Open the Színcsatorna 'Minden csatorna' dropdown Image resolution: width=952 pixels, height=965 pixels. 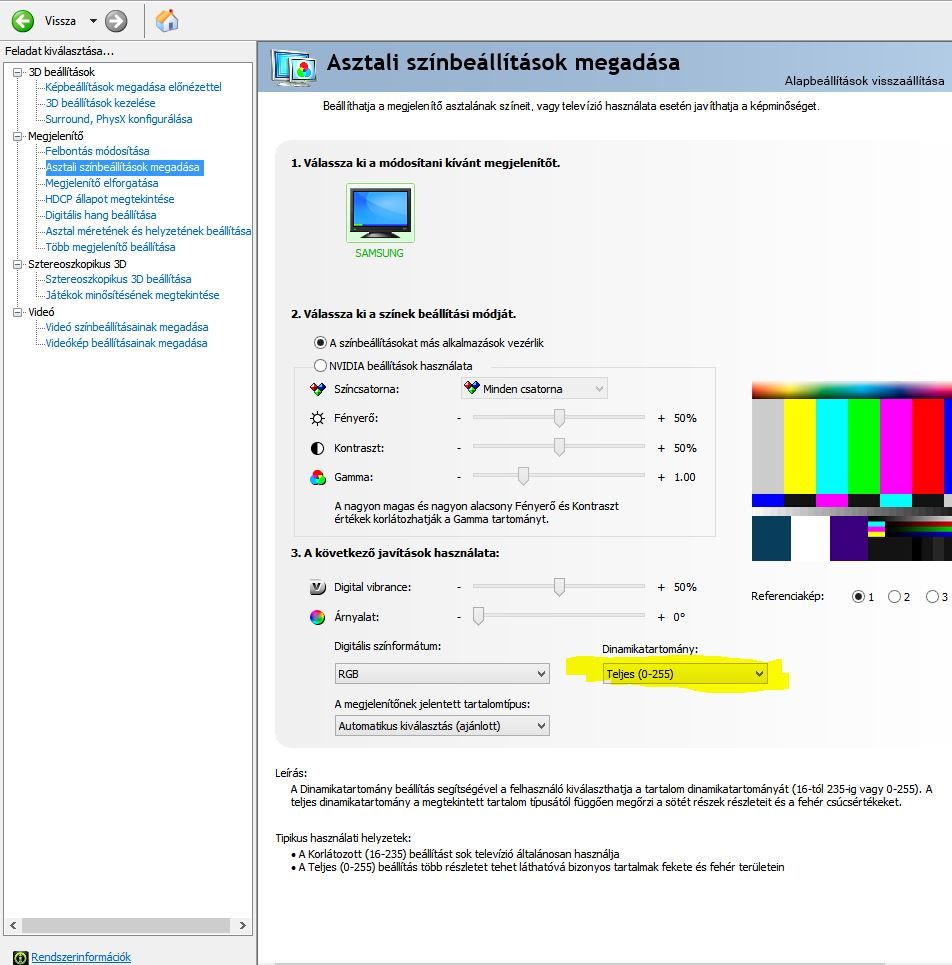point(534,388)
